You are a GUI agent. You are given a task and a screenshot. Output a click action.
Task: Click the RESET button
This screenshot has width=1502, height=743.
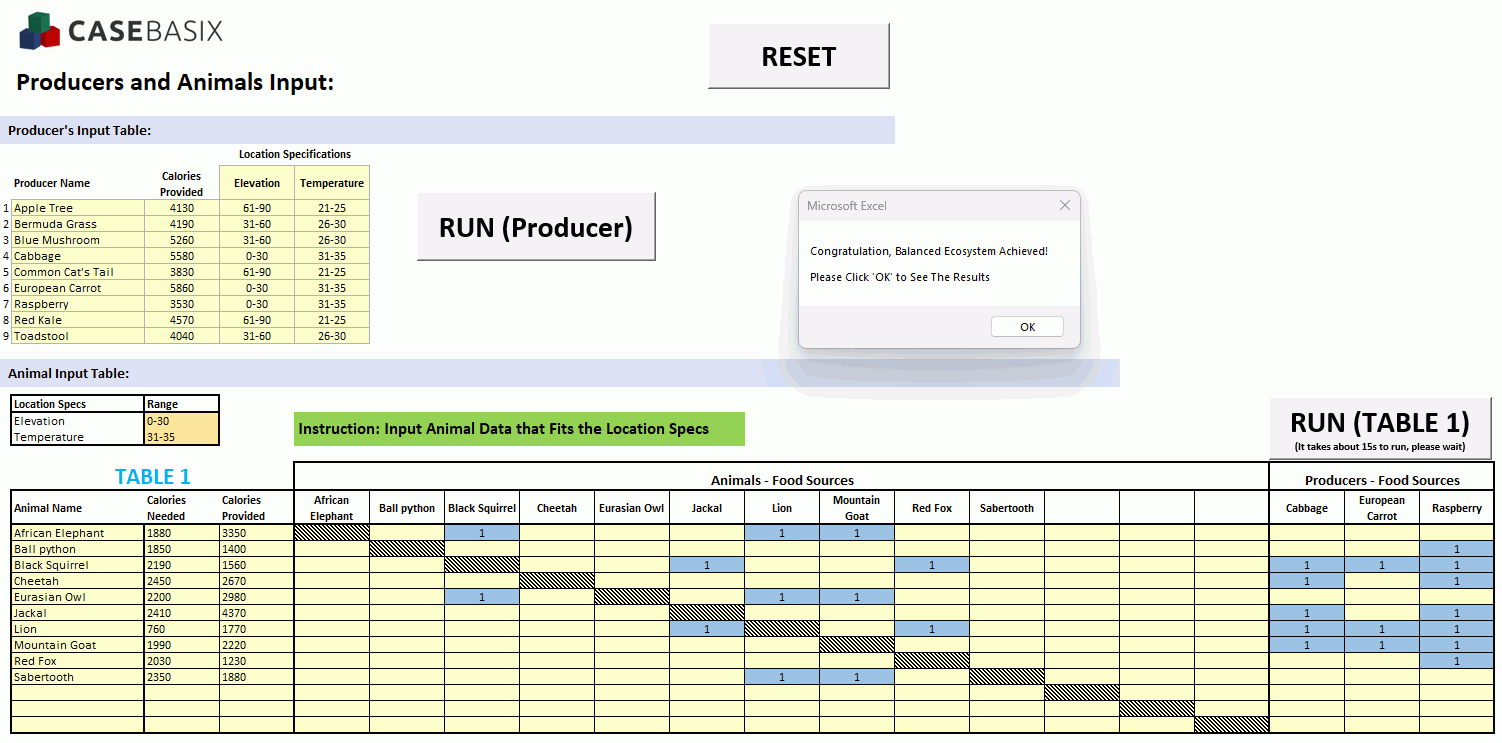click(798, 56)
